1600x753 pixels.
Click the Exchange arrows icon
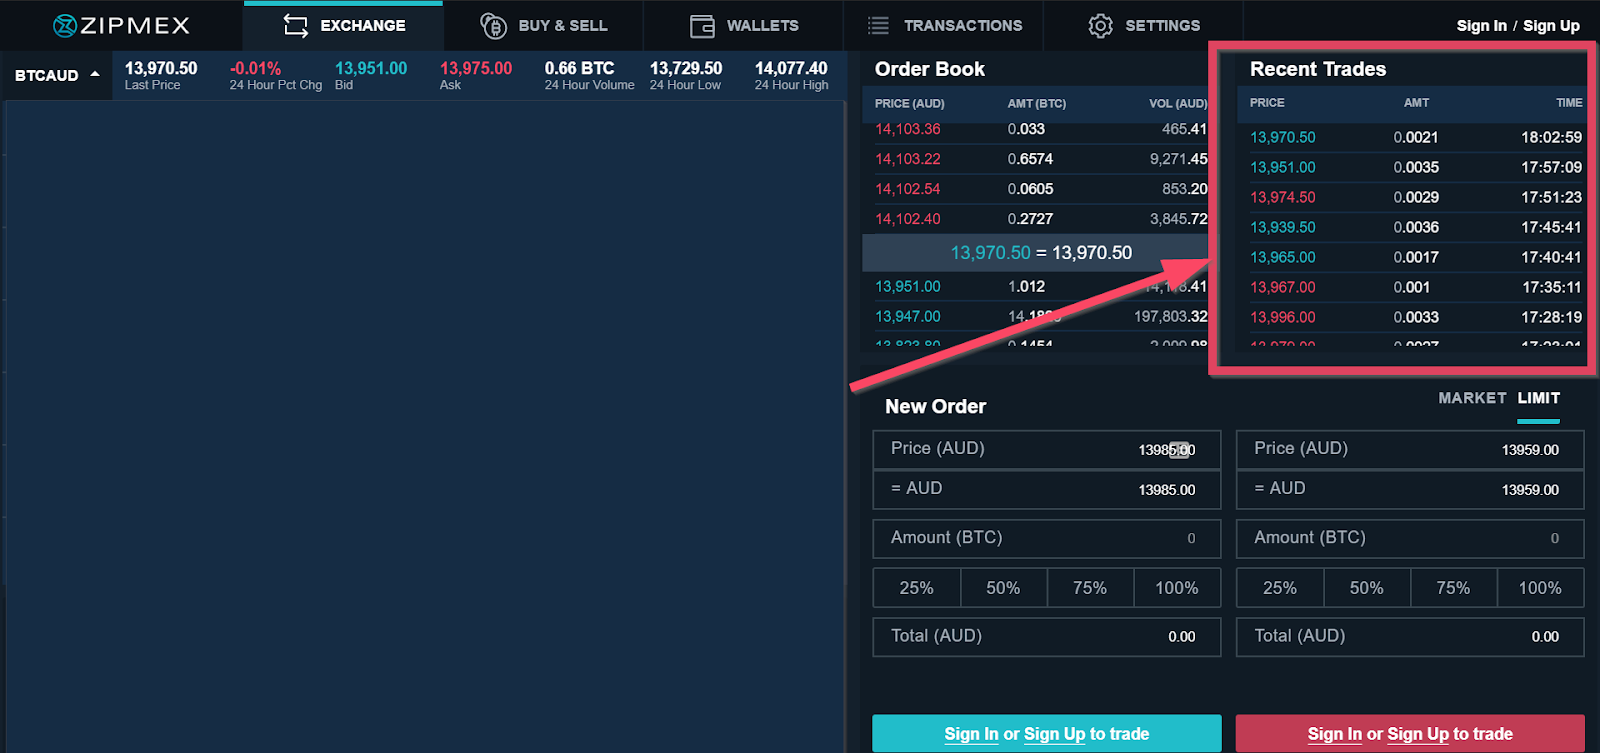pyautogui.click(x=296, y=26)
